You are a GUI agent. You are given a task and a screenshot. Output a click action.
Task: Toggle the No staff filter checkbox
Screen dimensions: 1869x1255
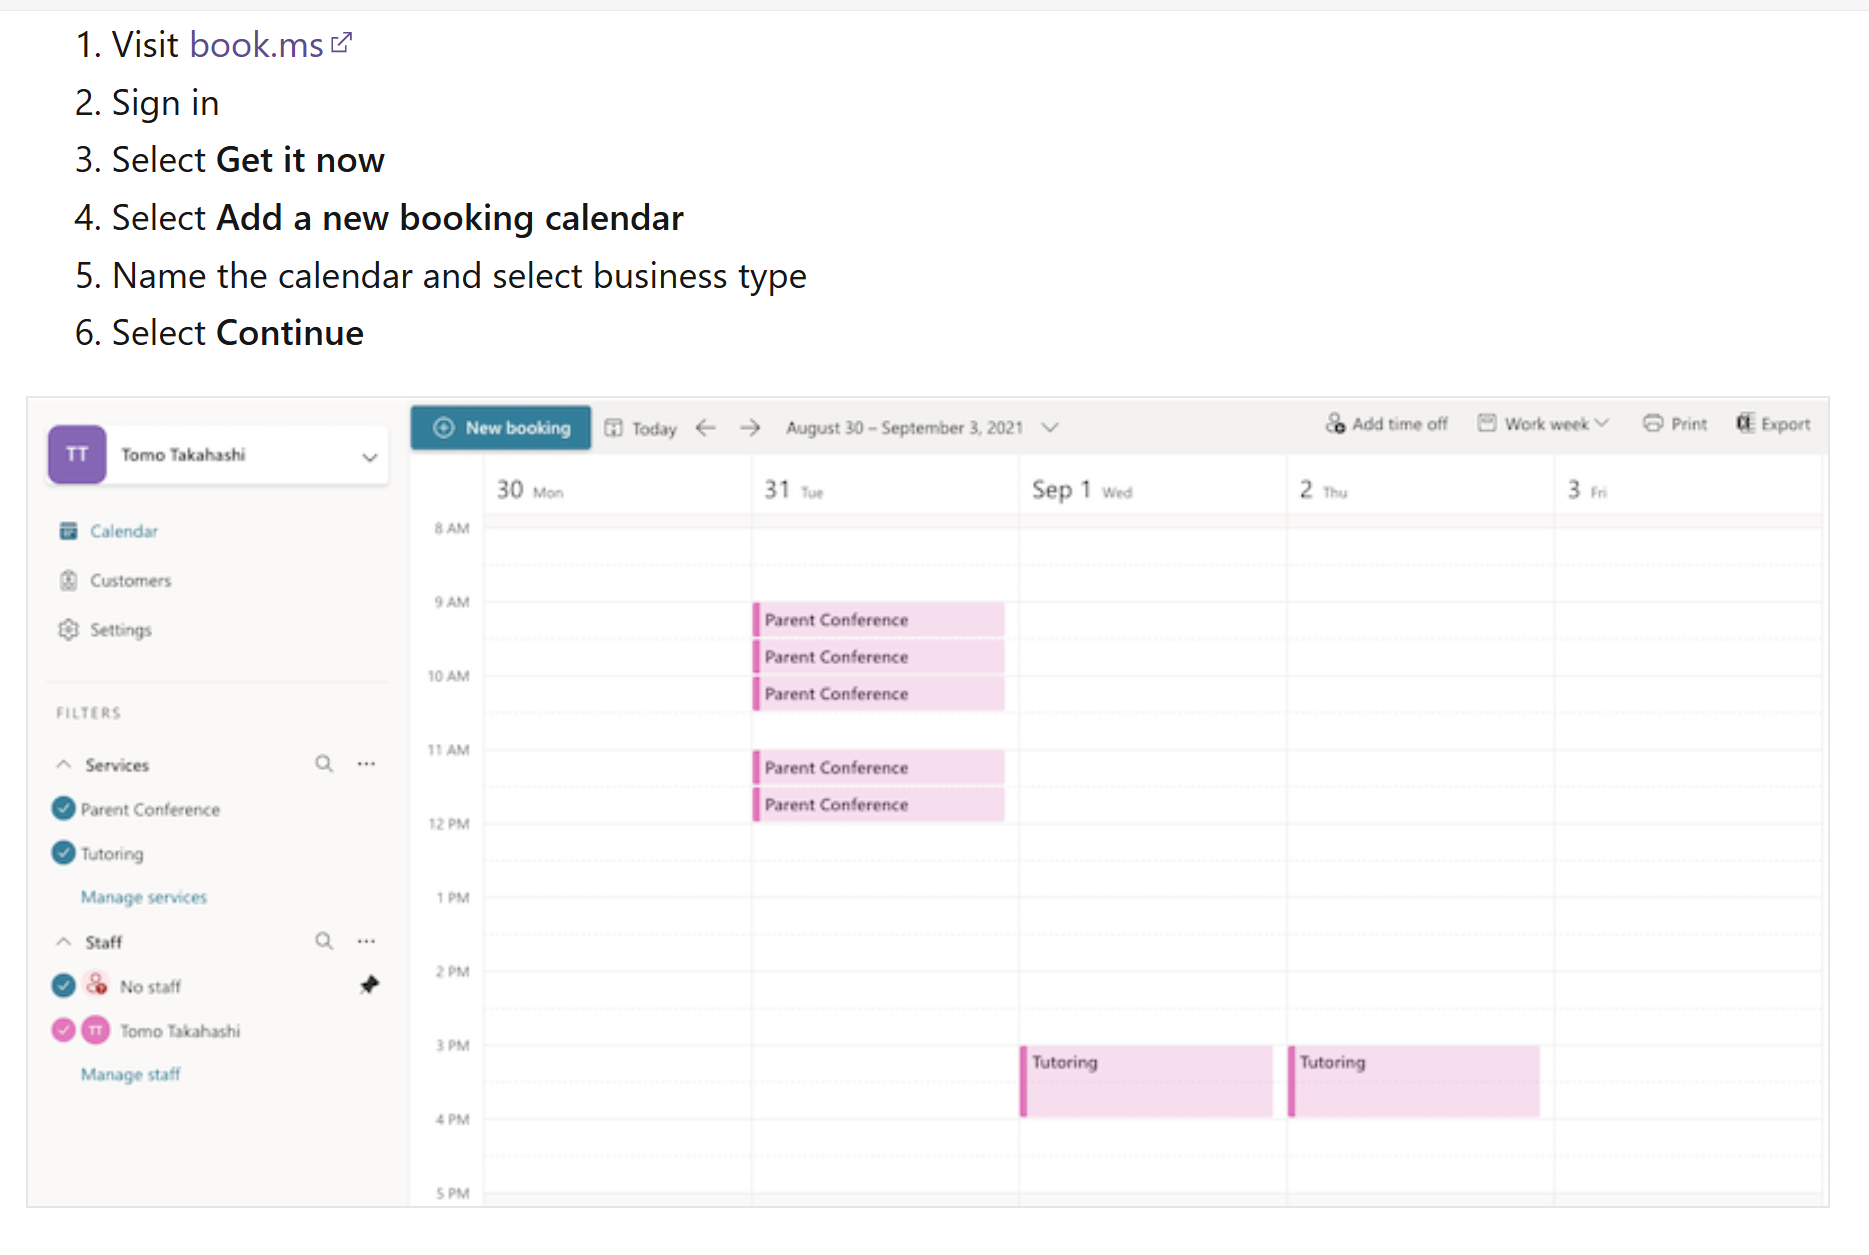pyautogui.click(x=63, y=986)
